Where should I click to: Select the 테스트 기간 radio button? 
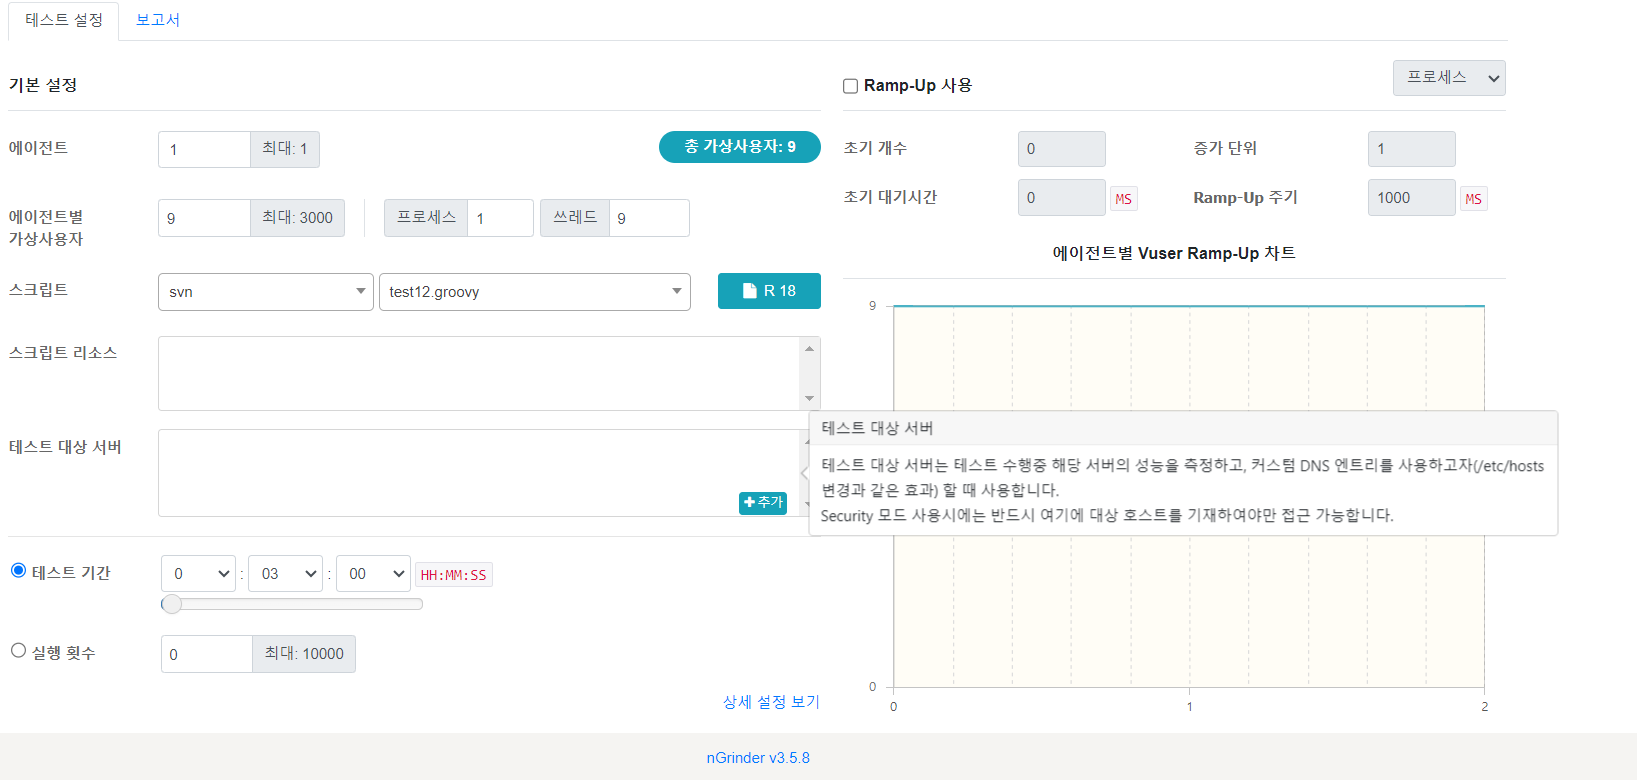pyautogui.click(x=18, y=570)
